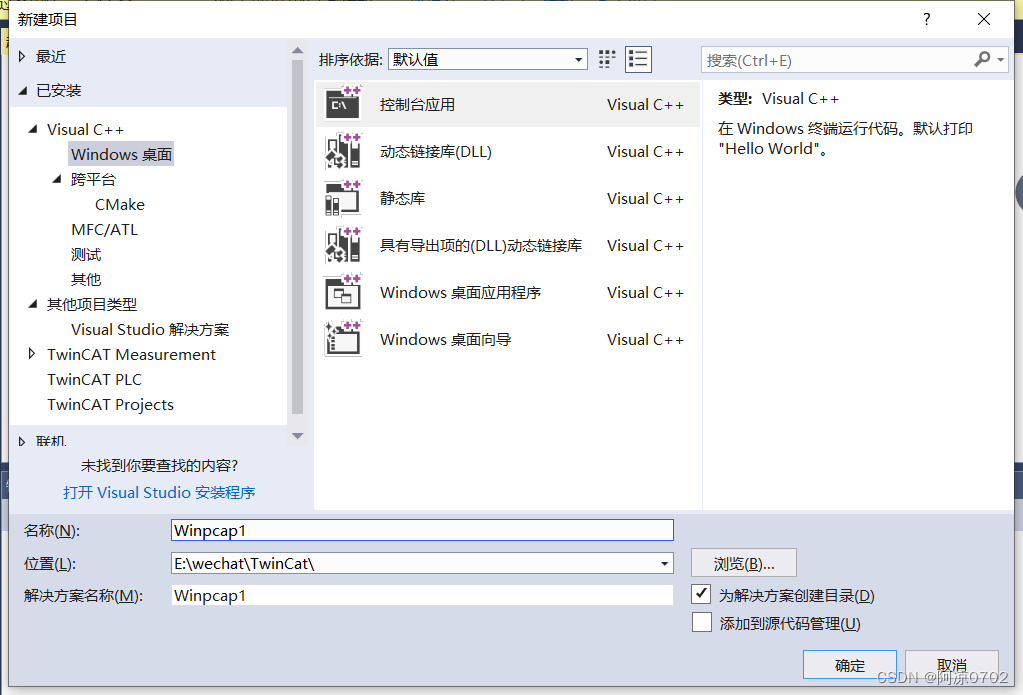
Task: Click the search magnifier icon
Action: [982, 59]
